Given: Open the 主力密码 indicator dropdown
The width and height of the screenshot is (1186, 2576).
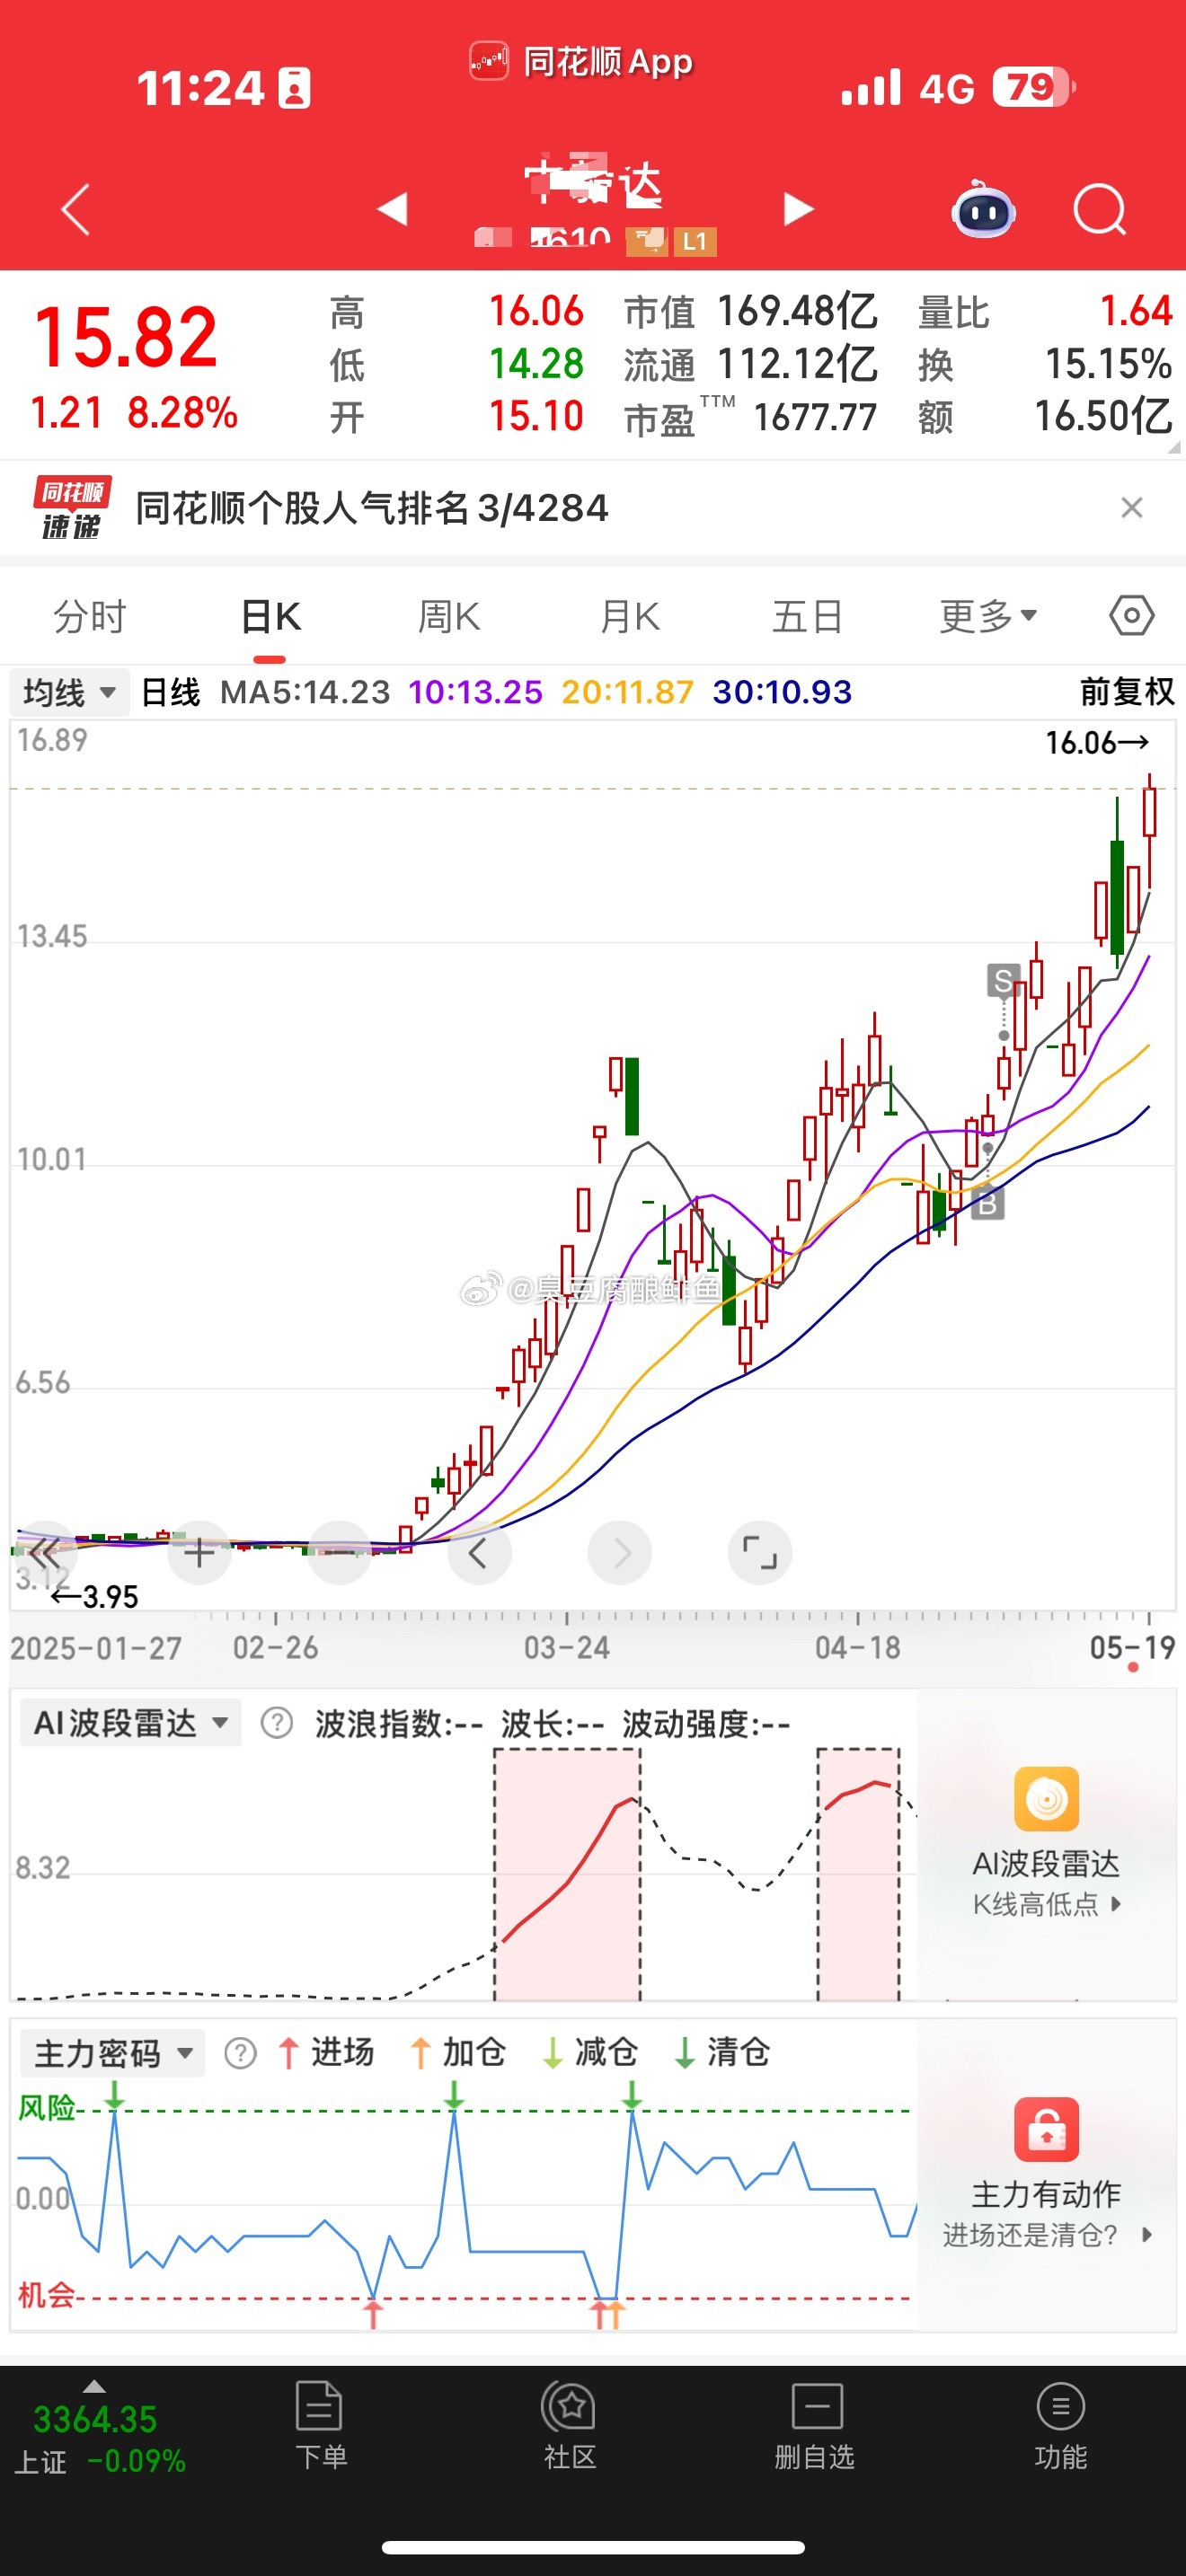Looking at the screenshot, I should coord(113,2053).
